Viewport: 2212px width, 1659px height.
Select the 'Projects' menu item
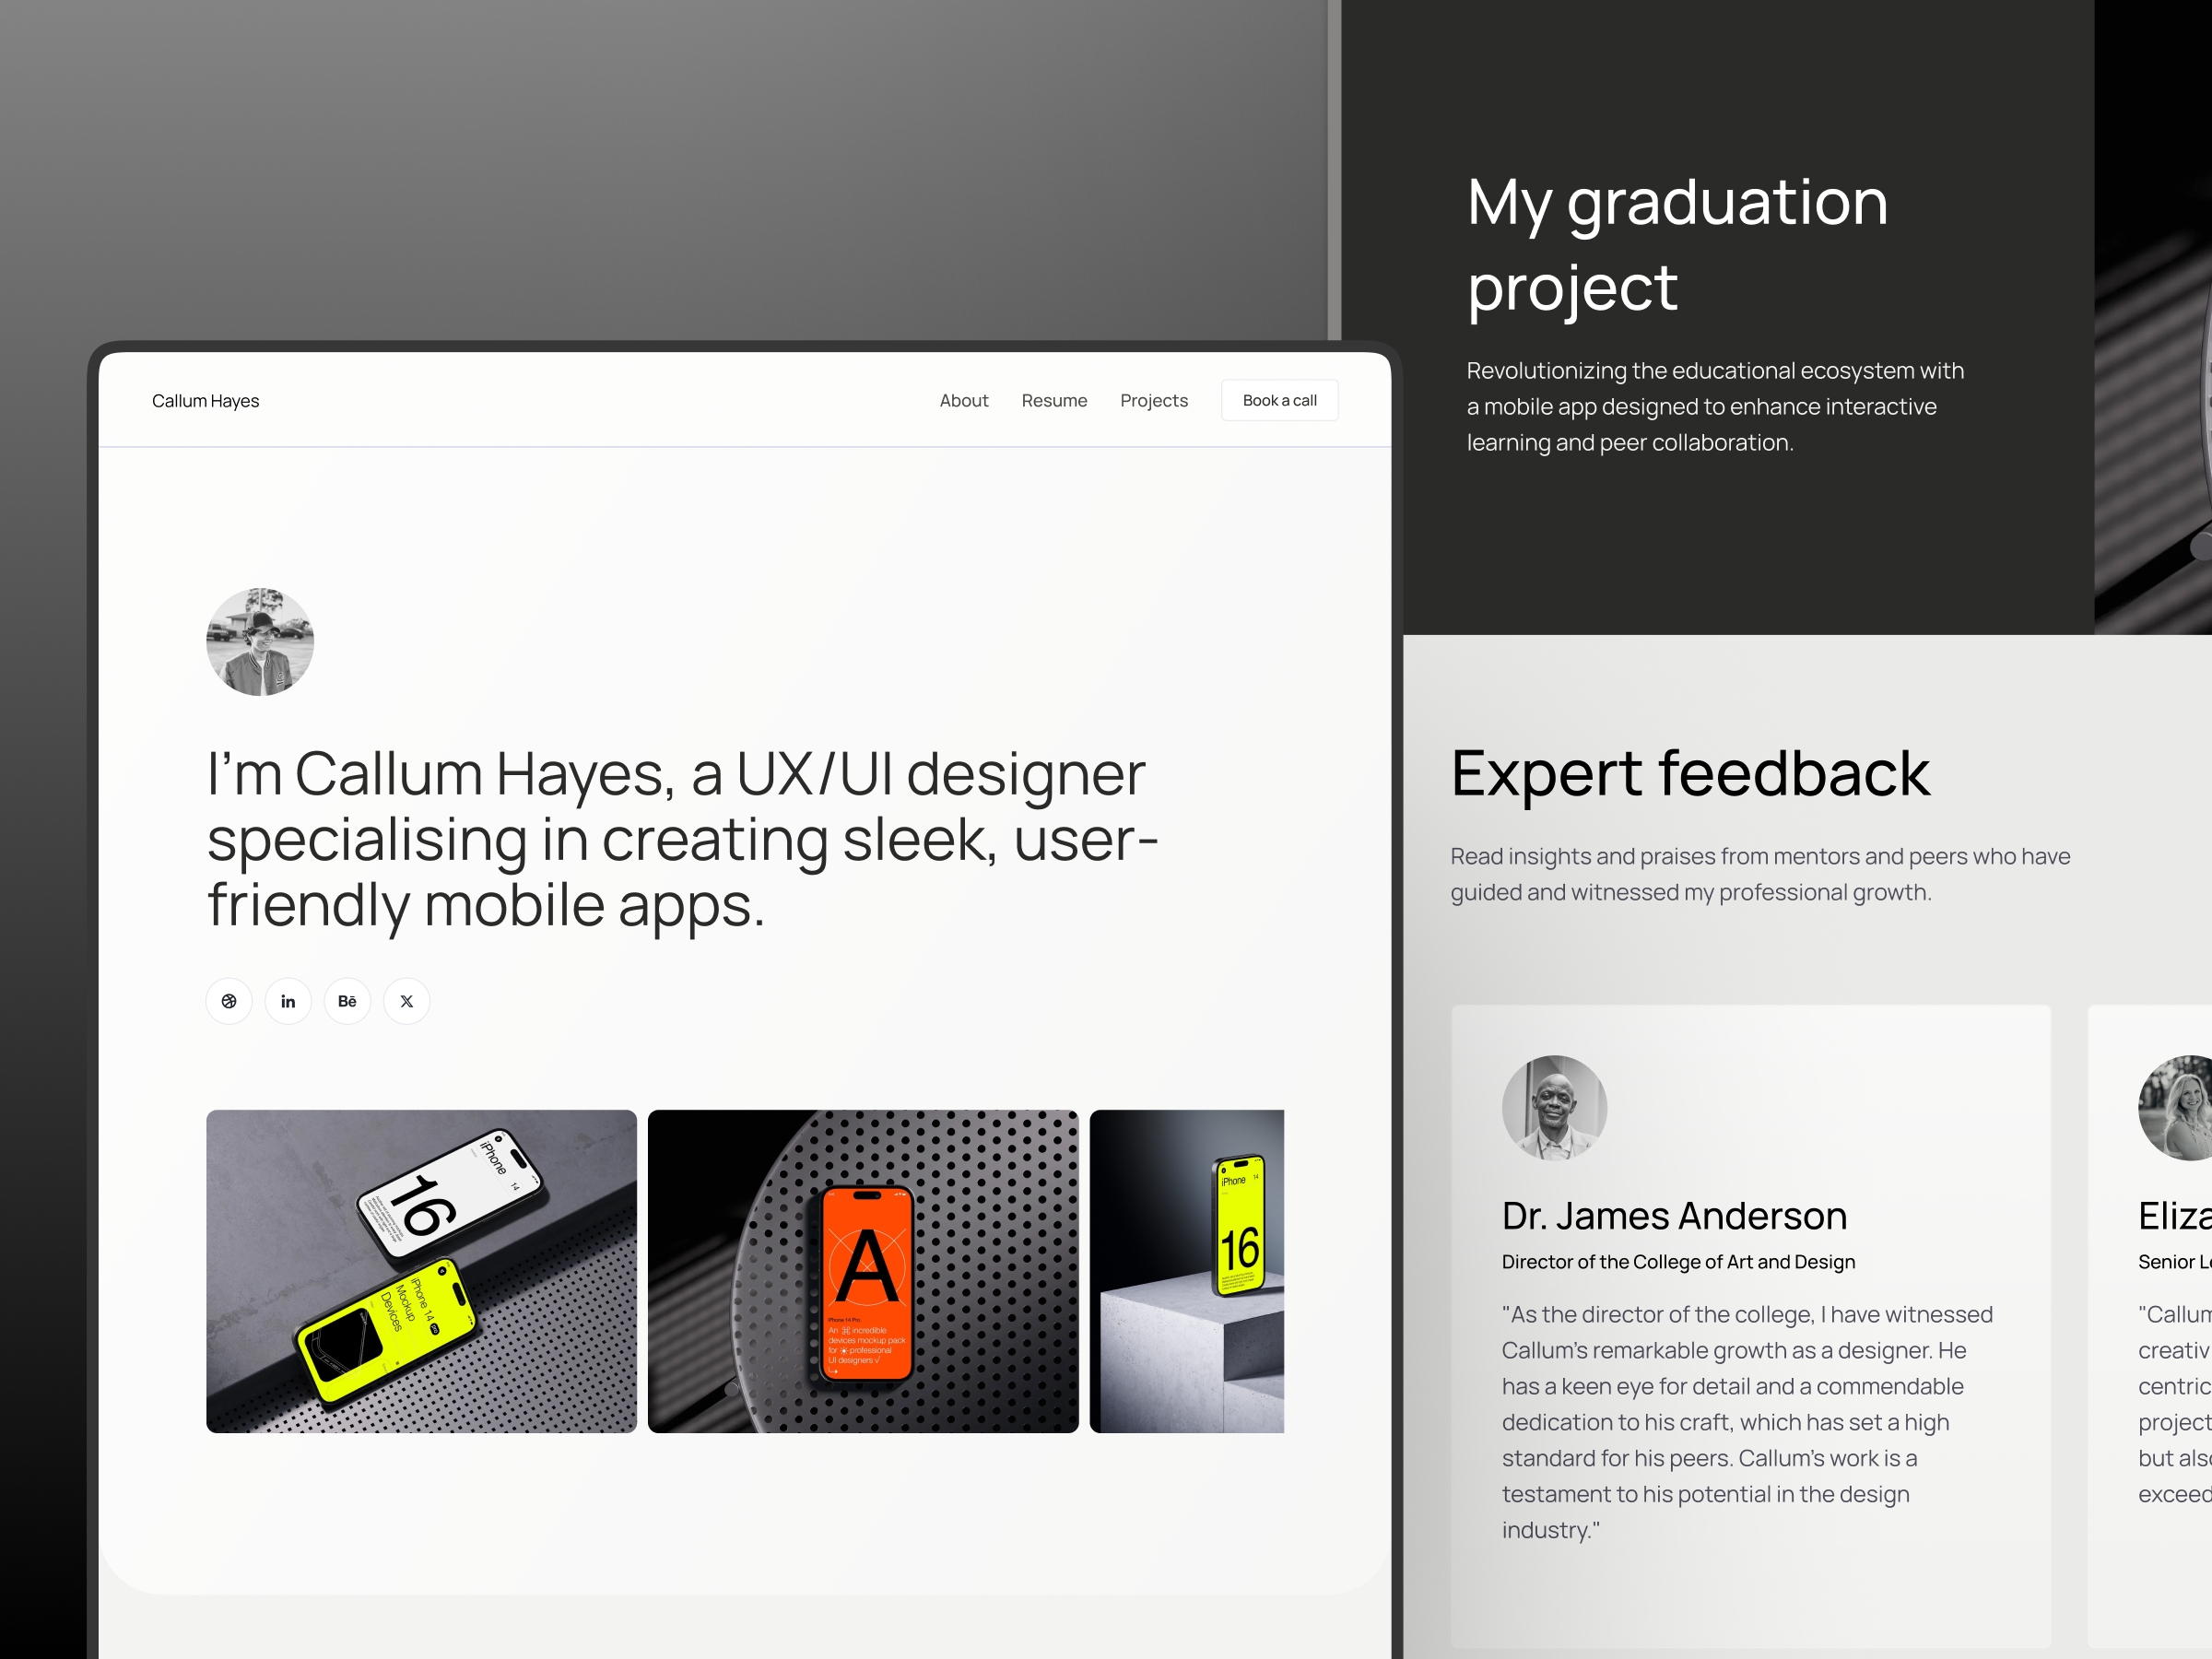1153,401
